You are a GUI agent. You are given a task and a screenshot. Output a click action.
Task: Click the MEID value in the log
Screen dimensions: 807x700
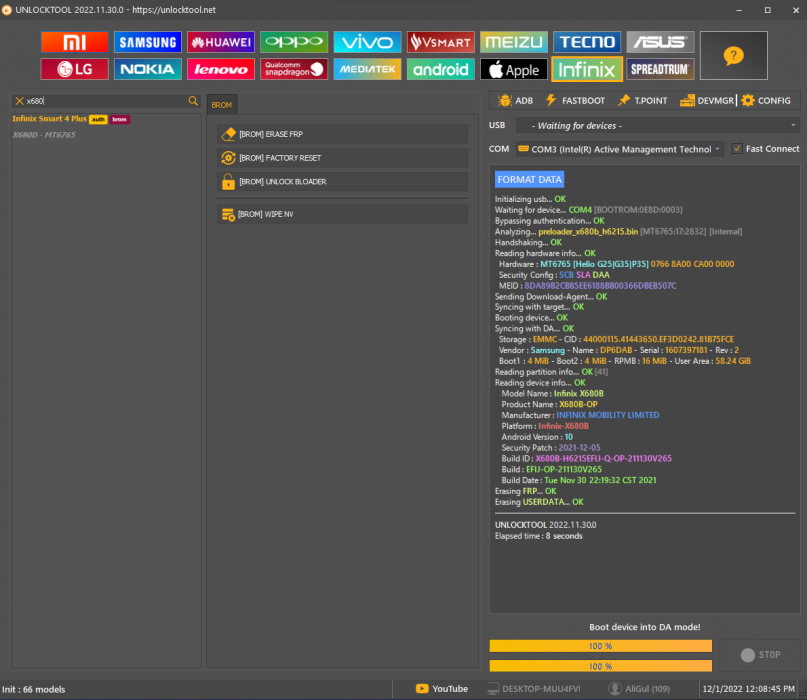coord(600,286)
